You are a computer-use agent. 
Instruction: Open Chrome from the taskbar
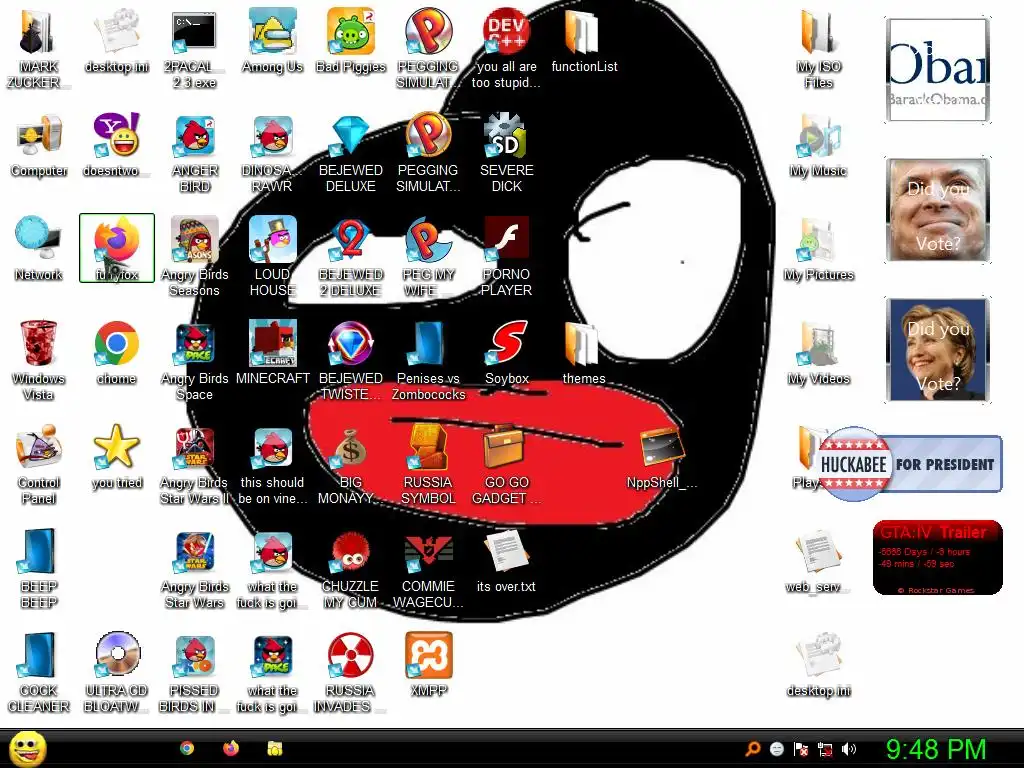[x=187, y=748]
